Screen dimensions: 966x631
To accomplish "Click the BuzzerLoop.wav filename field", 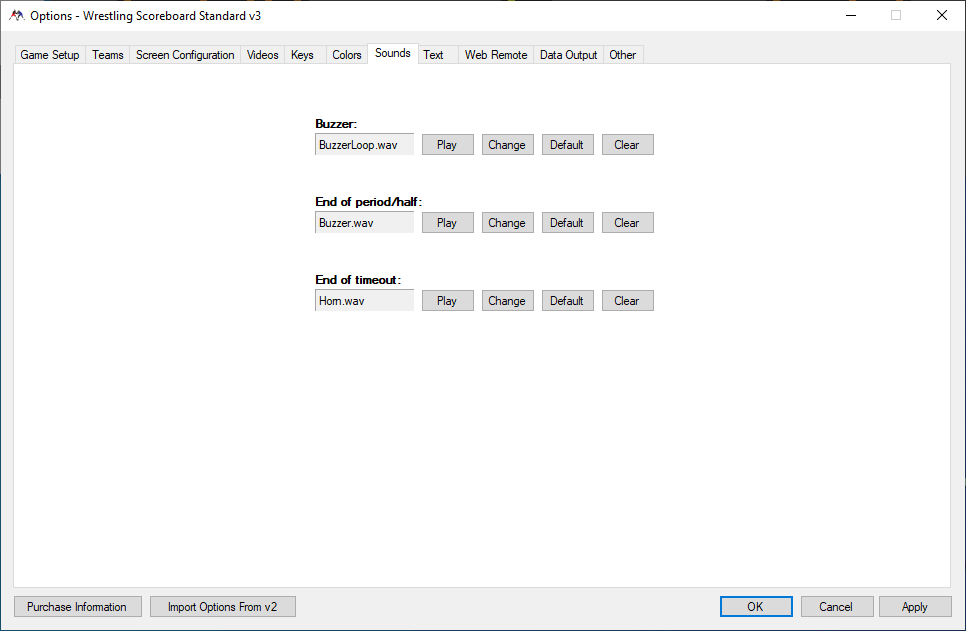I will point(364,145).
